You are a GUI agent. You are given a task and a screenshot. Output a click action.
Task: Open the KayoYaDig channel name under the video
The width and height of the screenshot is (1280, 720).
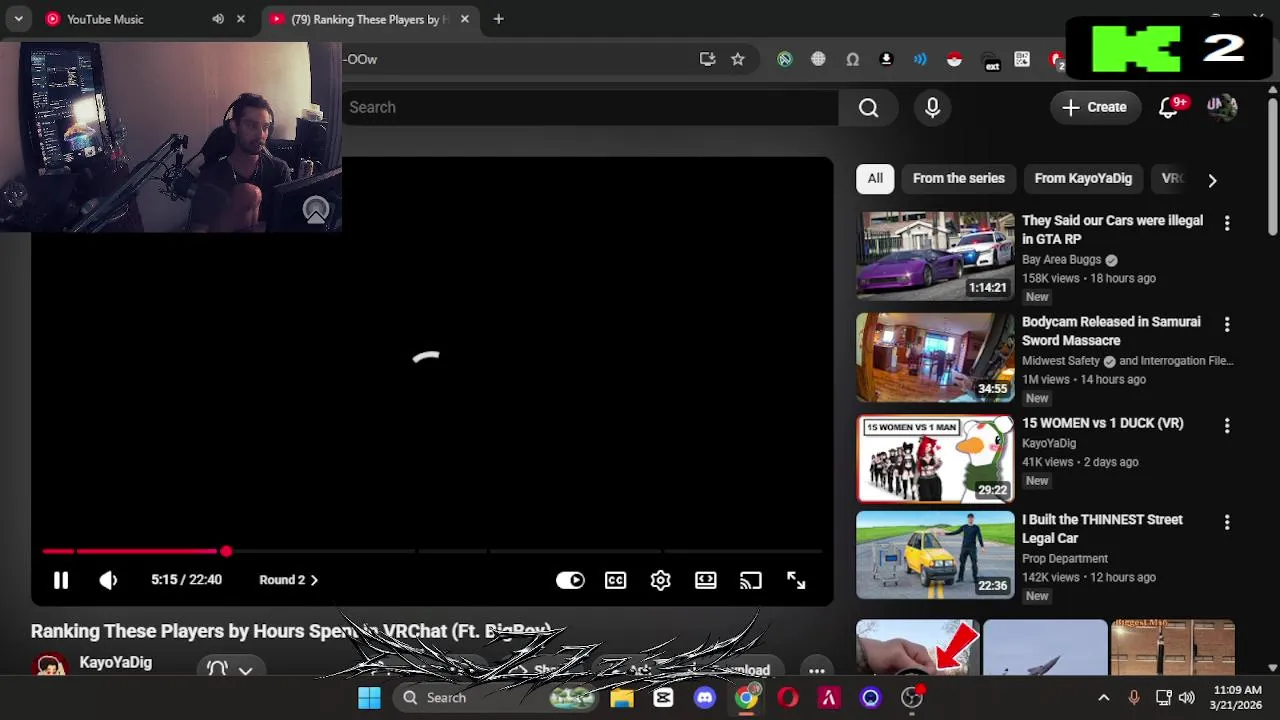115,662
